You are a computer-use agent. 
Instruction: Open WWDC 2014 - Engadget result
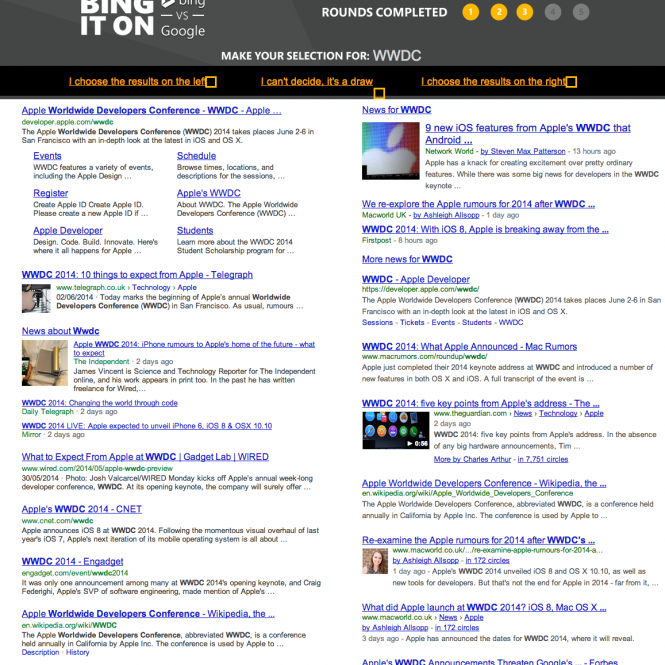coord(72,561)
